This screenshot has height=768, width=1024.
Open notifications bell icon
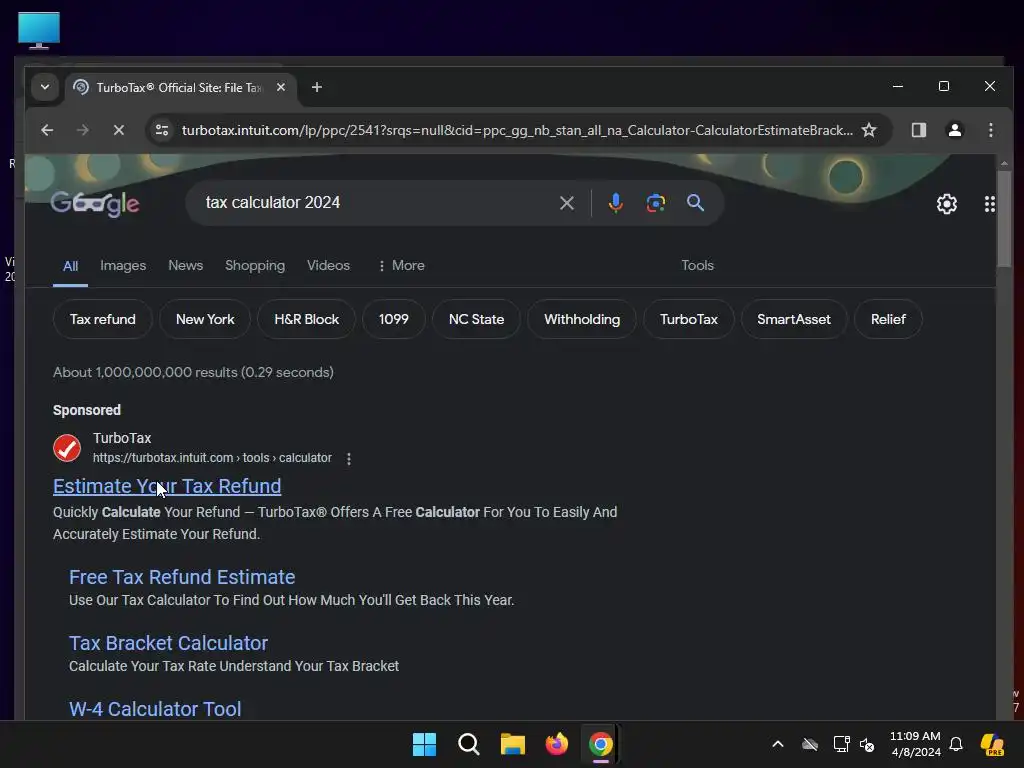(x=956, y=744)
